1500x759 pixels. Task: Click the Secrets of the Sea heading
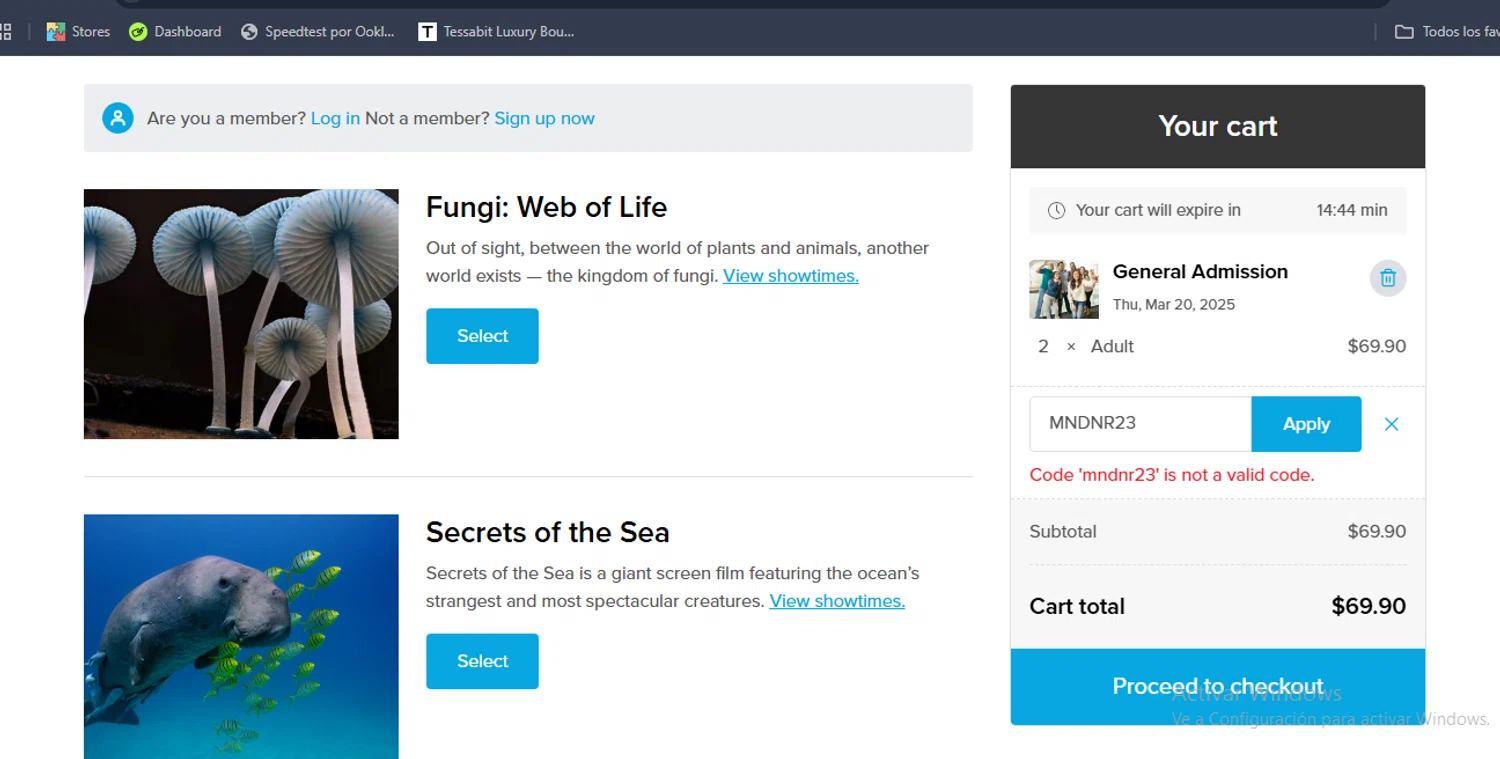tap(547, 532)
